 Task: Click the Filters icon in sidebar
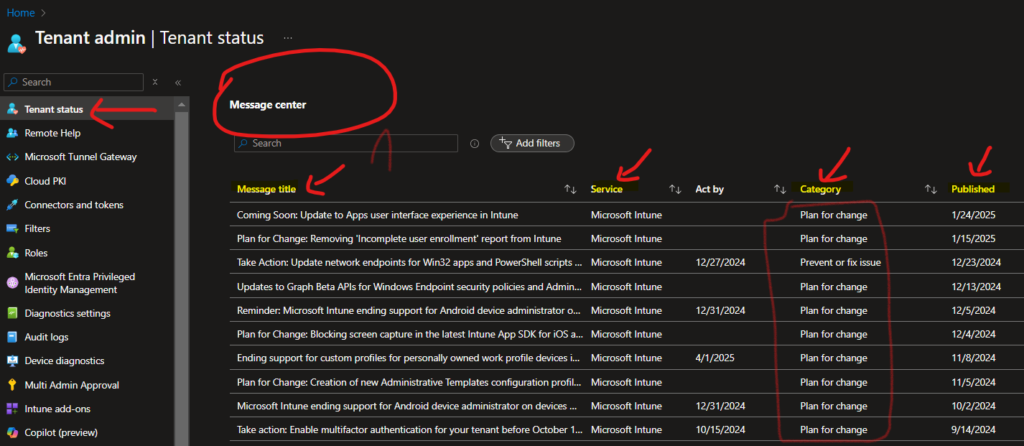point(12,229)
